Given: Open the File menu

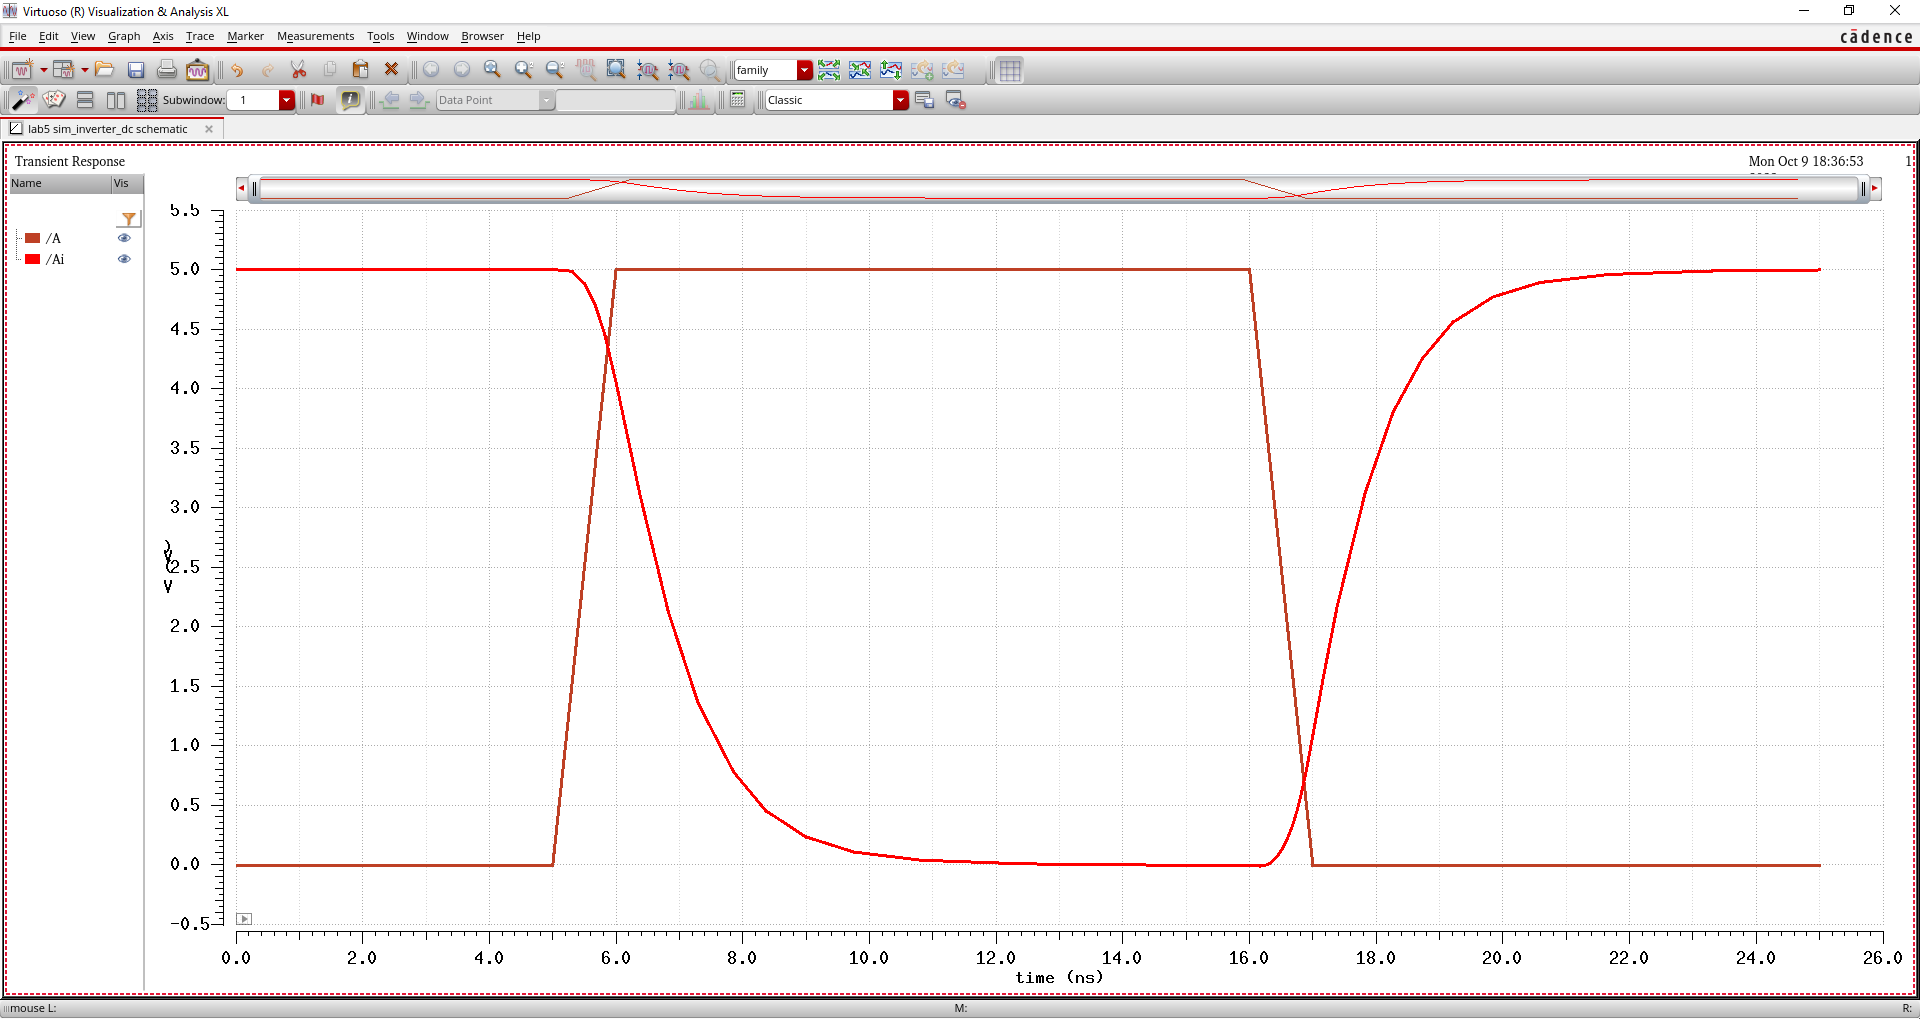Looking at the screenshot, I should click(17, 36).
